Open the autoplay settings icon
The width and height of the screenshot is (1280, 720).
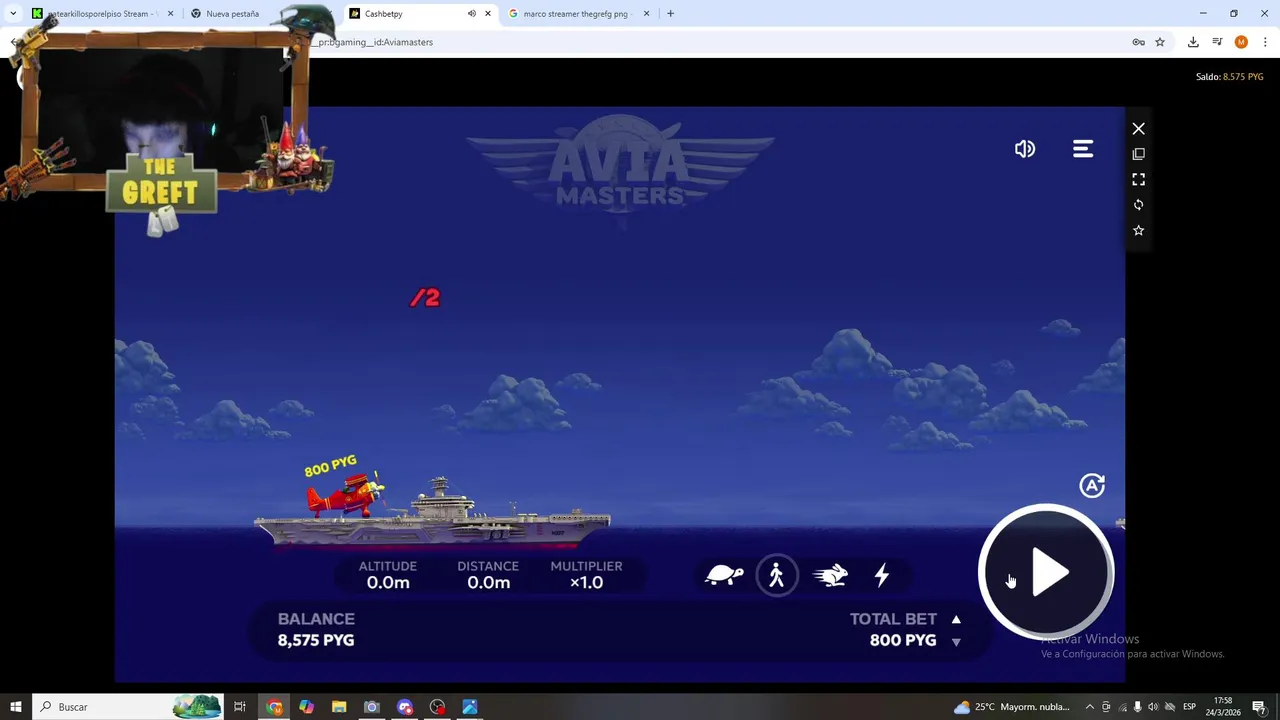1092,486
